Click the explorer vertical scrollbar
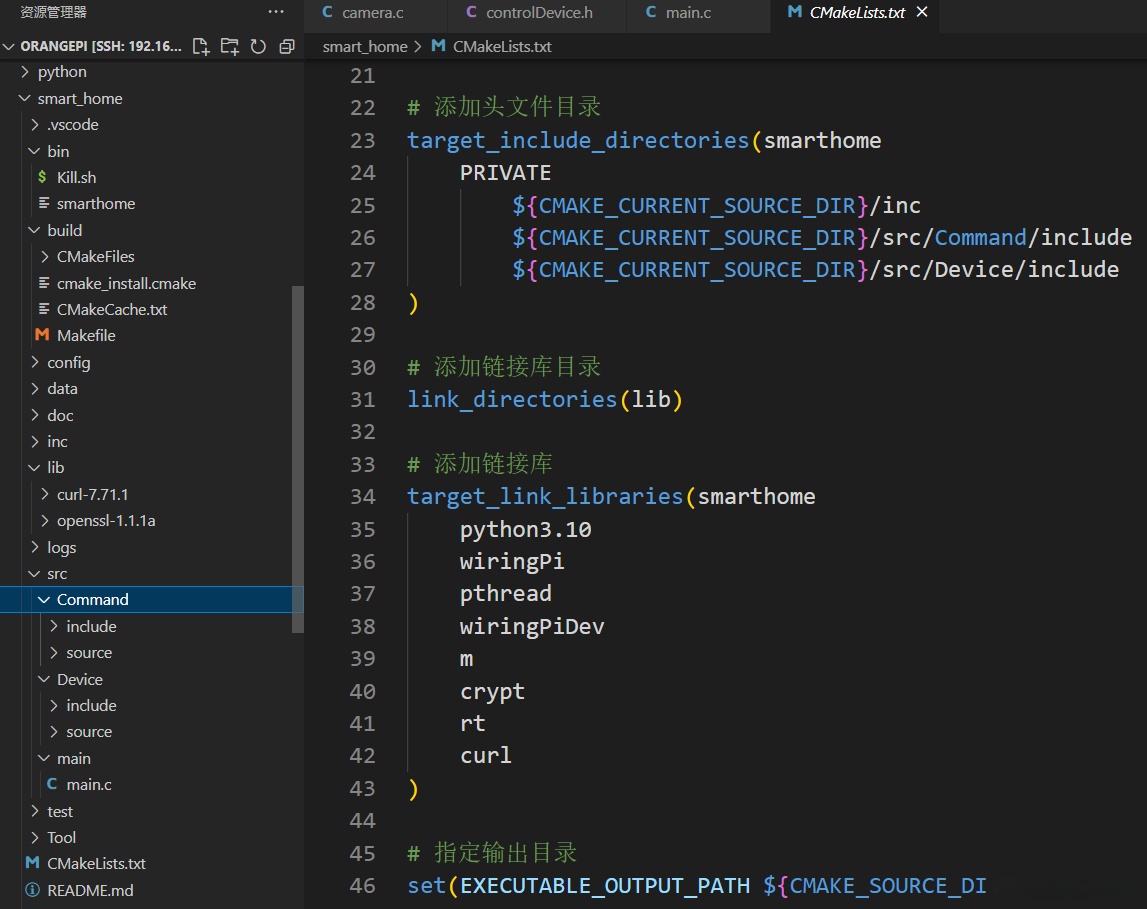1147x909 pixels. click(297, 458)
